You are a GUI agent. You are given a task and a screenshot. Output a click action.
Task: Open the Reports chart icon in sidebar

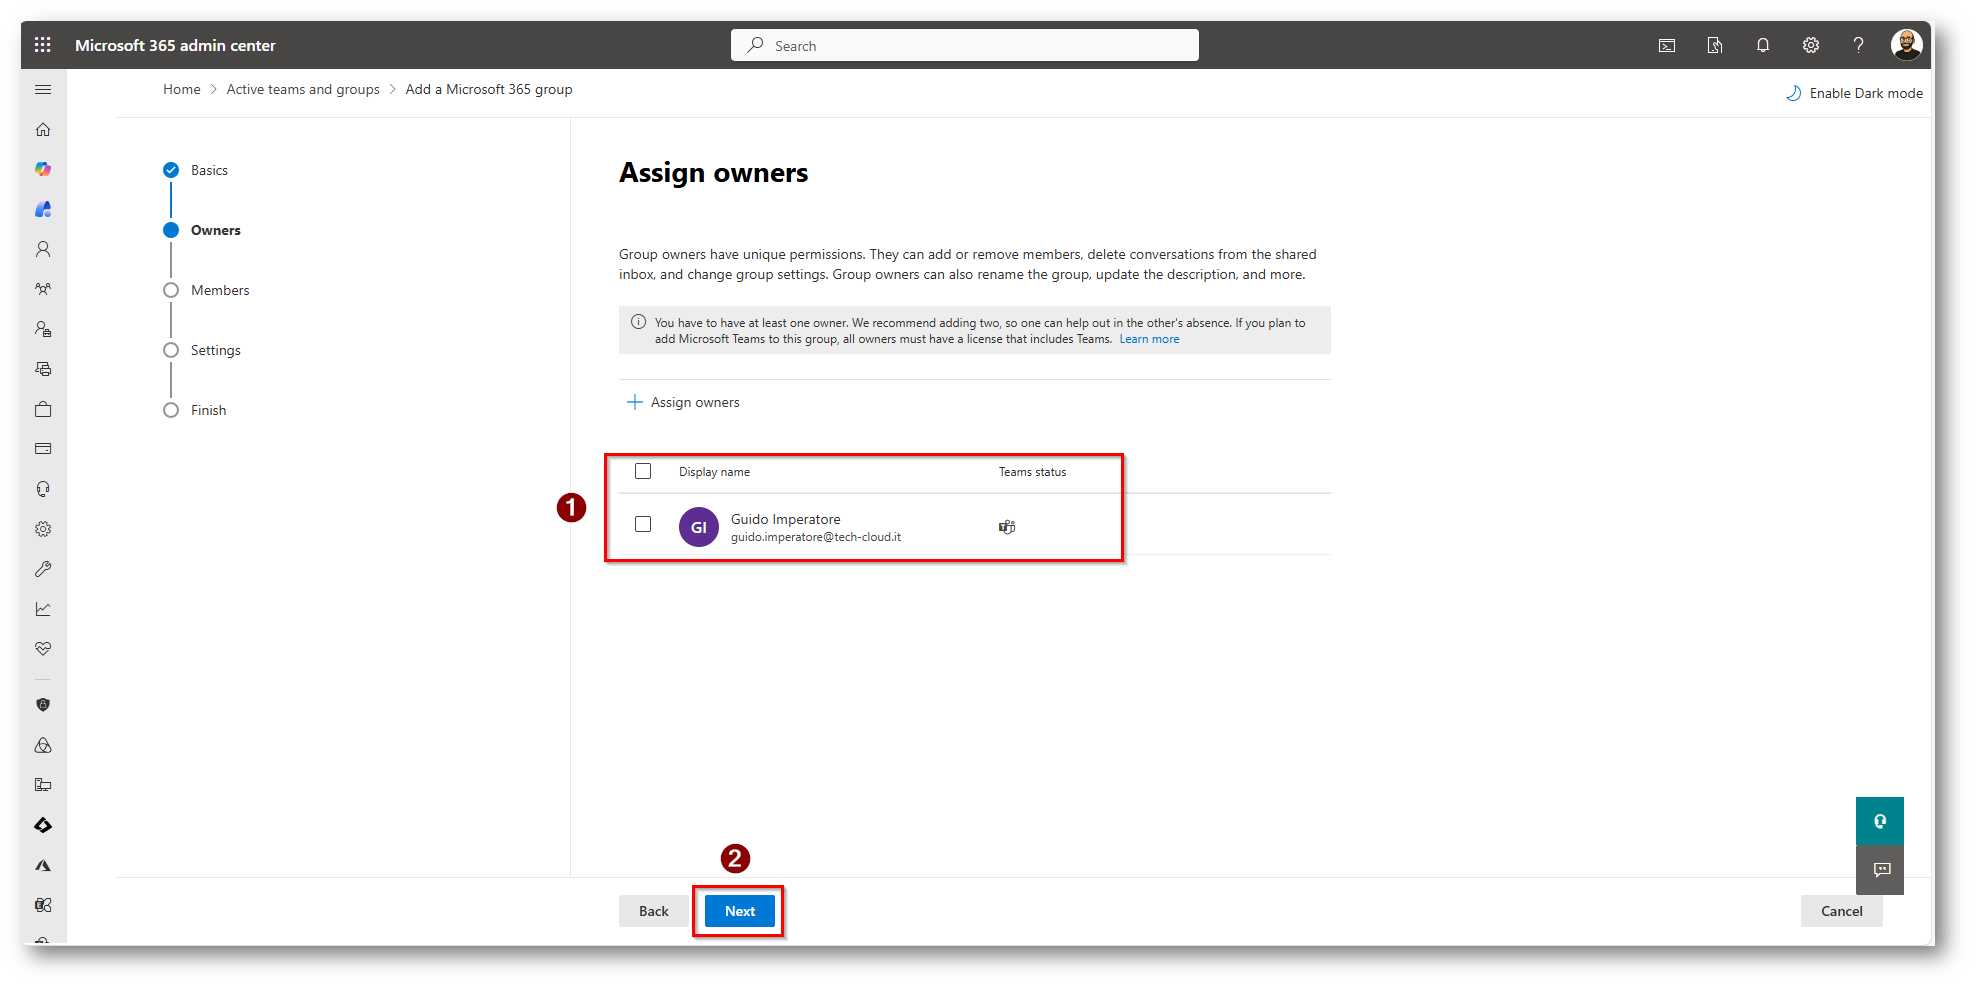(x=43, y=609)
